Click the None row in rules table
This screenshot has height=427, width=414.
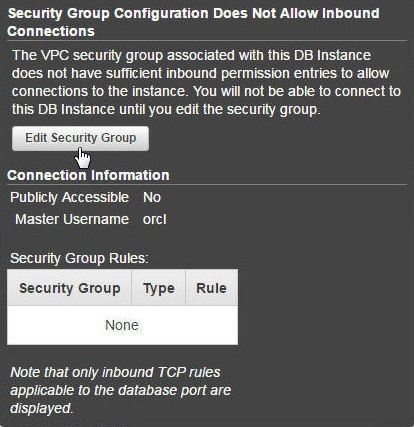click(122, 325)
